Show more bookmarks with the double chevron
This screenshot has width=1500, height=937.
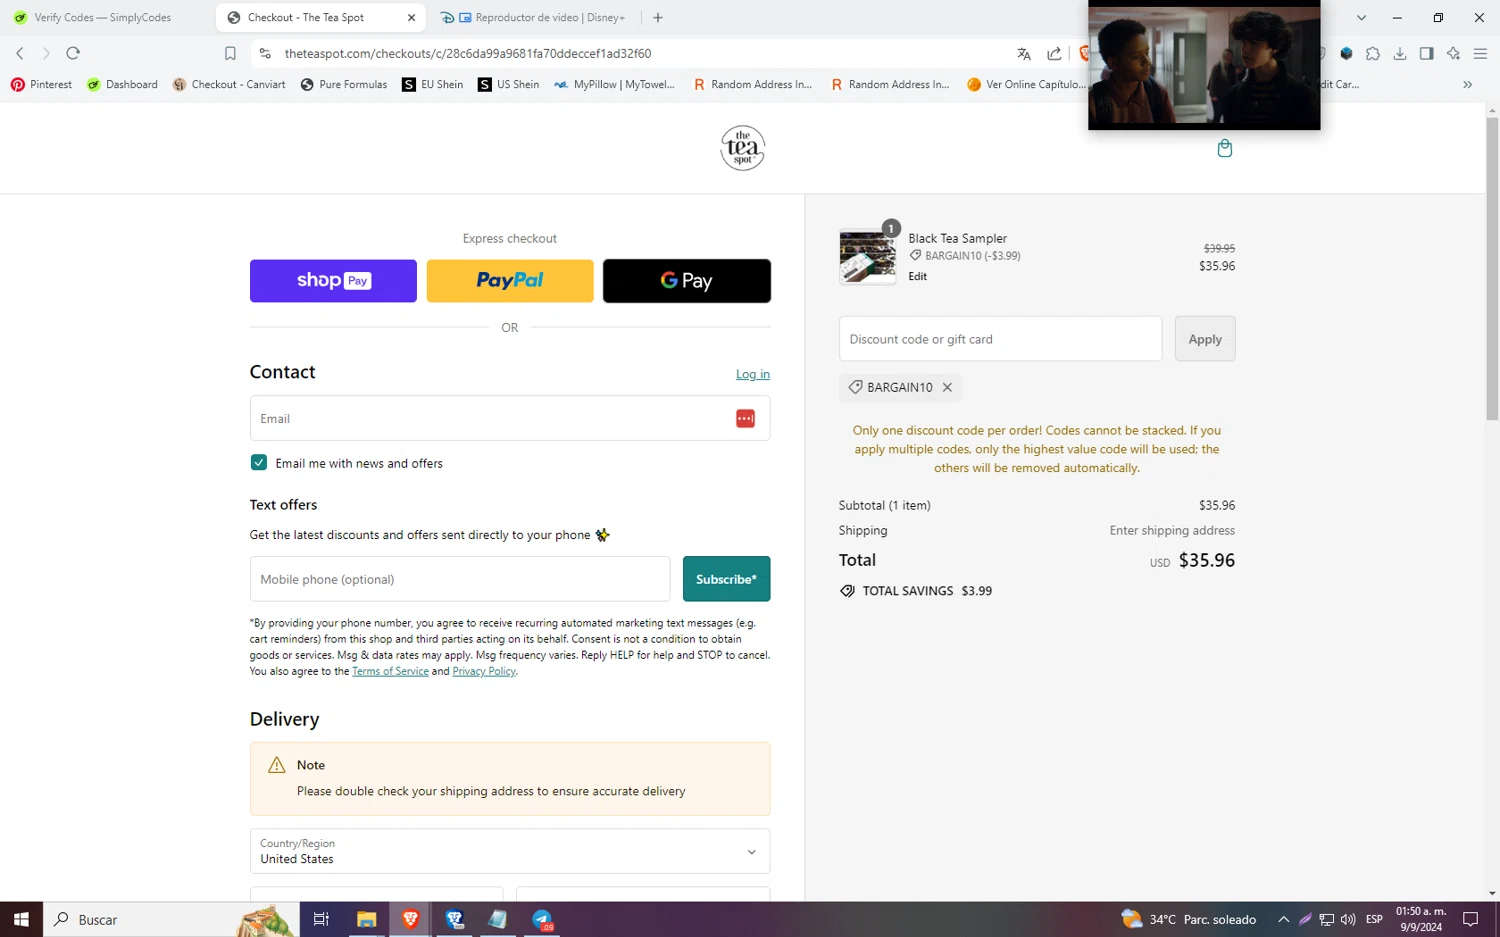tap(1467, 85)
